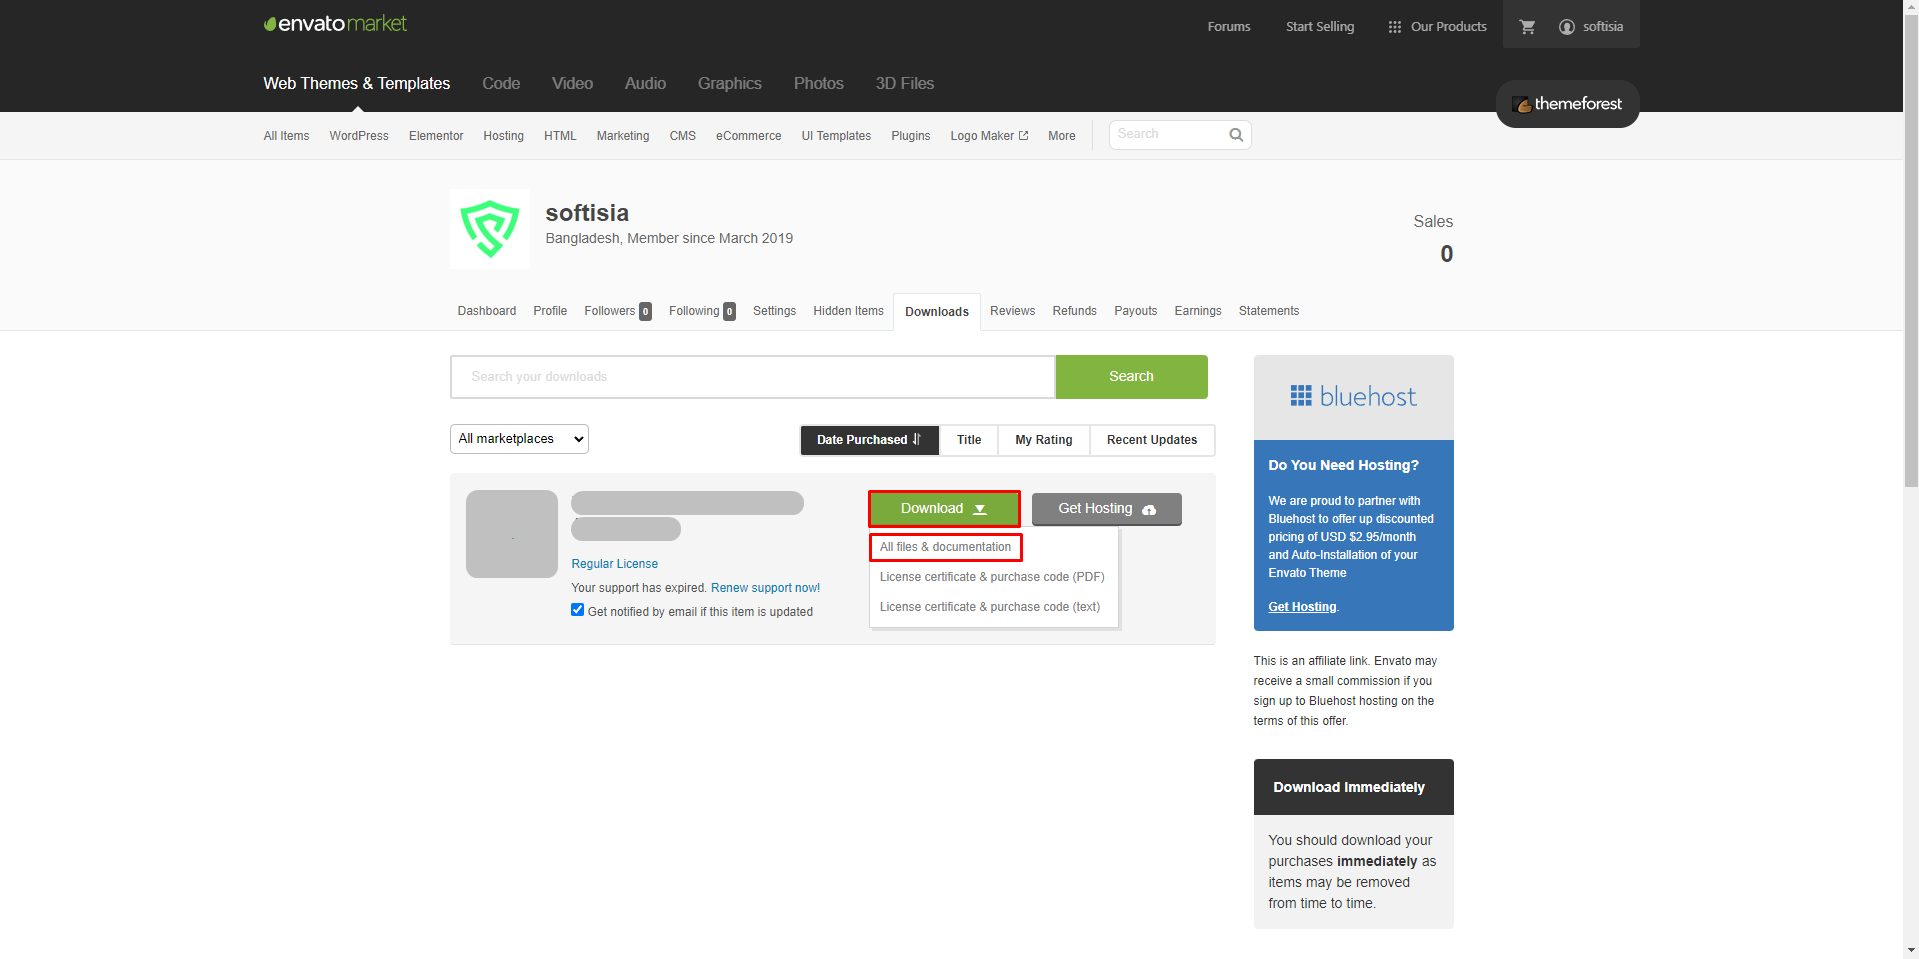Click the search magnifier icon
The height and width of the screenshot is (959, 1919).
click(1236, 134)
